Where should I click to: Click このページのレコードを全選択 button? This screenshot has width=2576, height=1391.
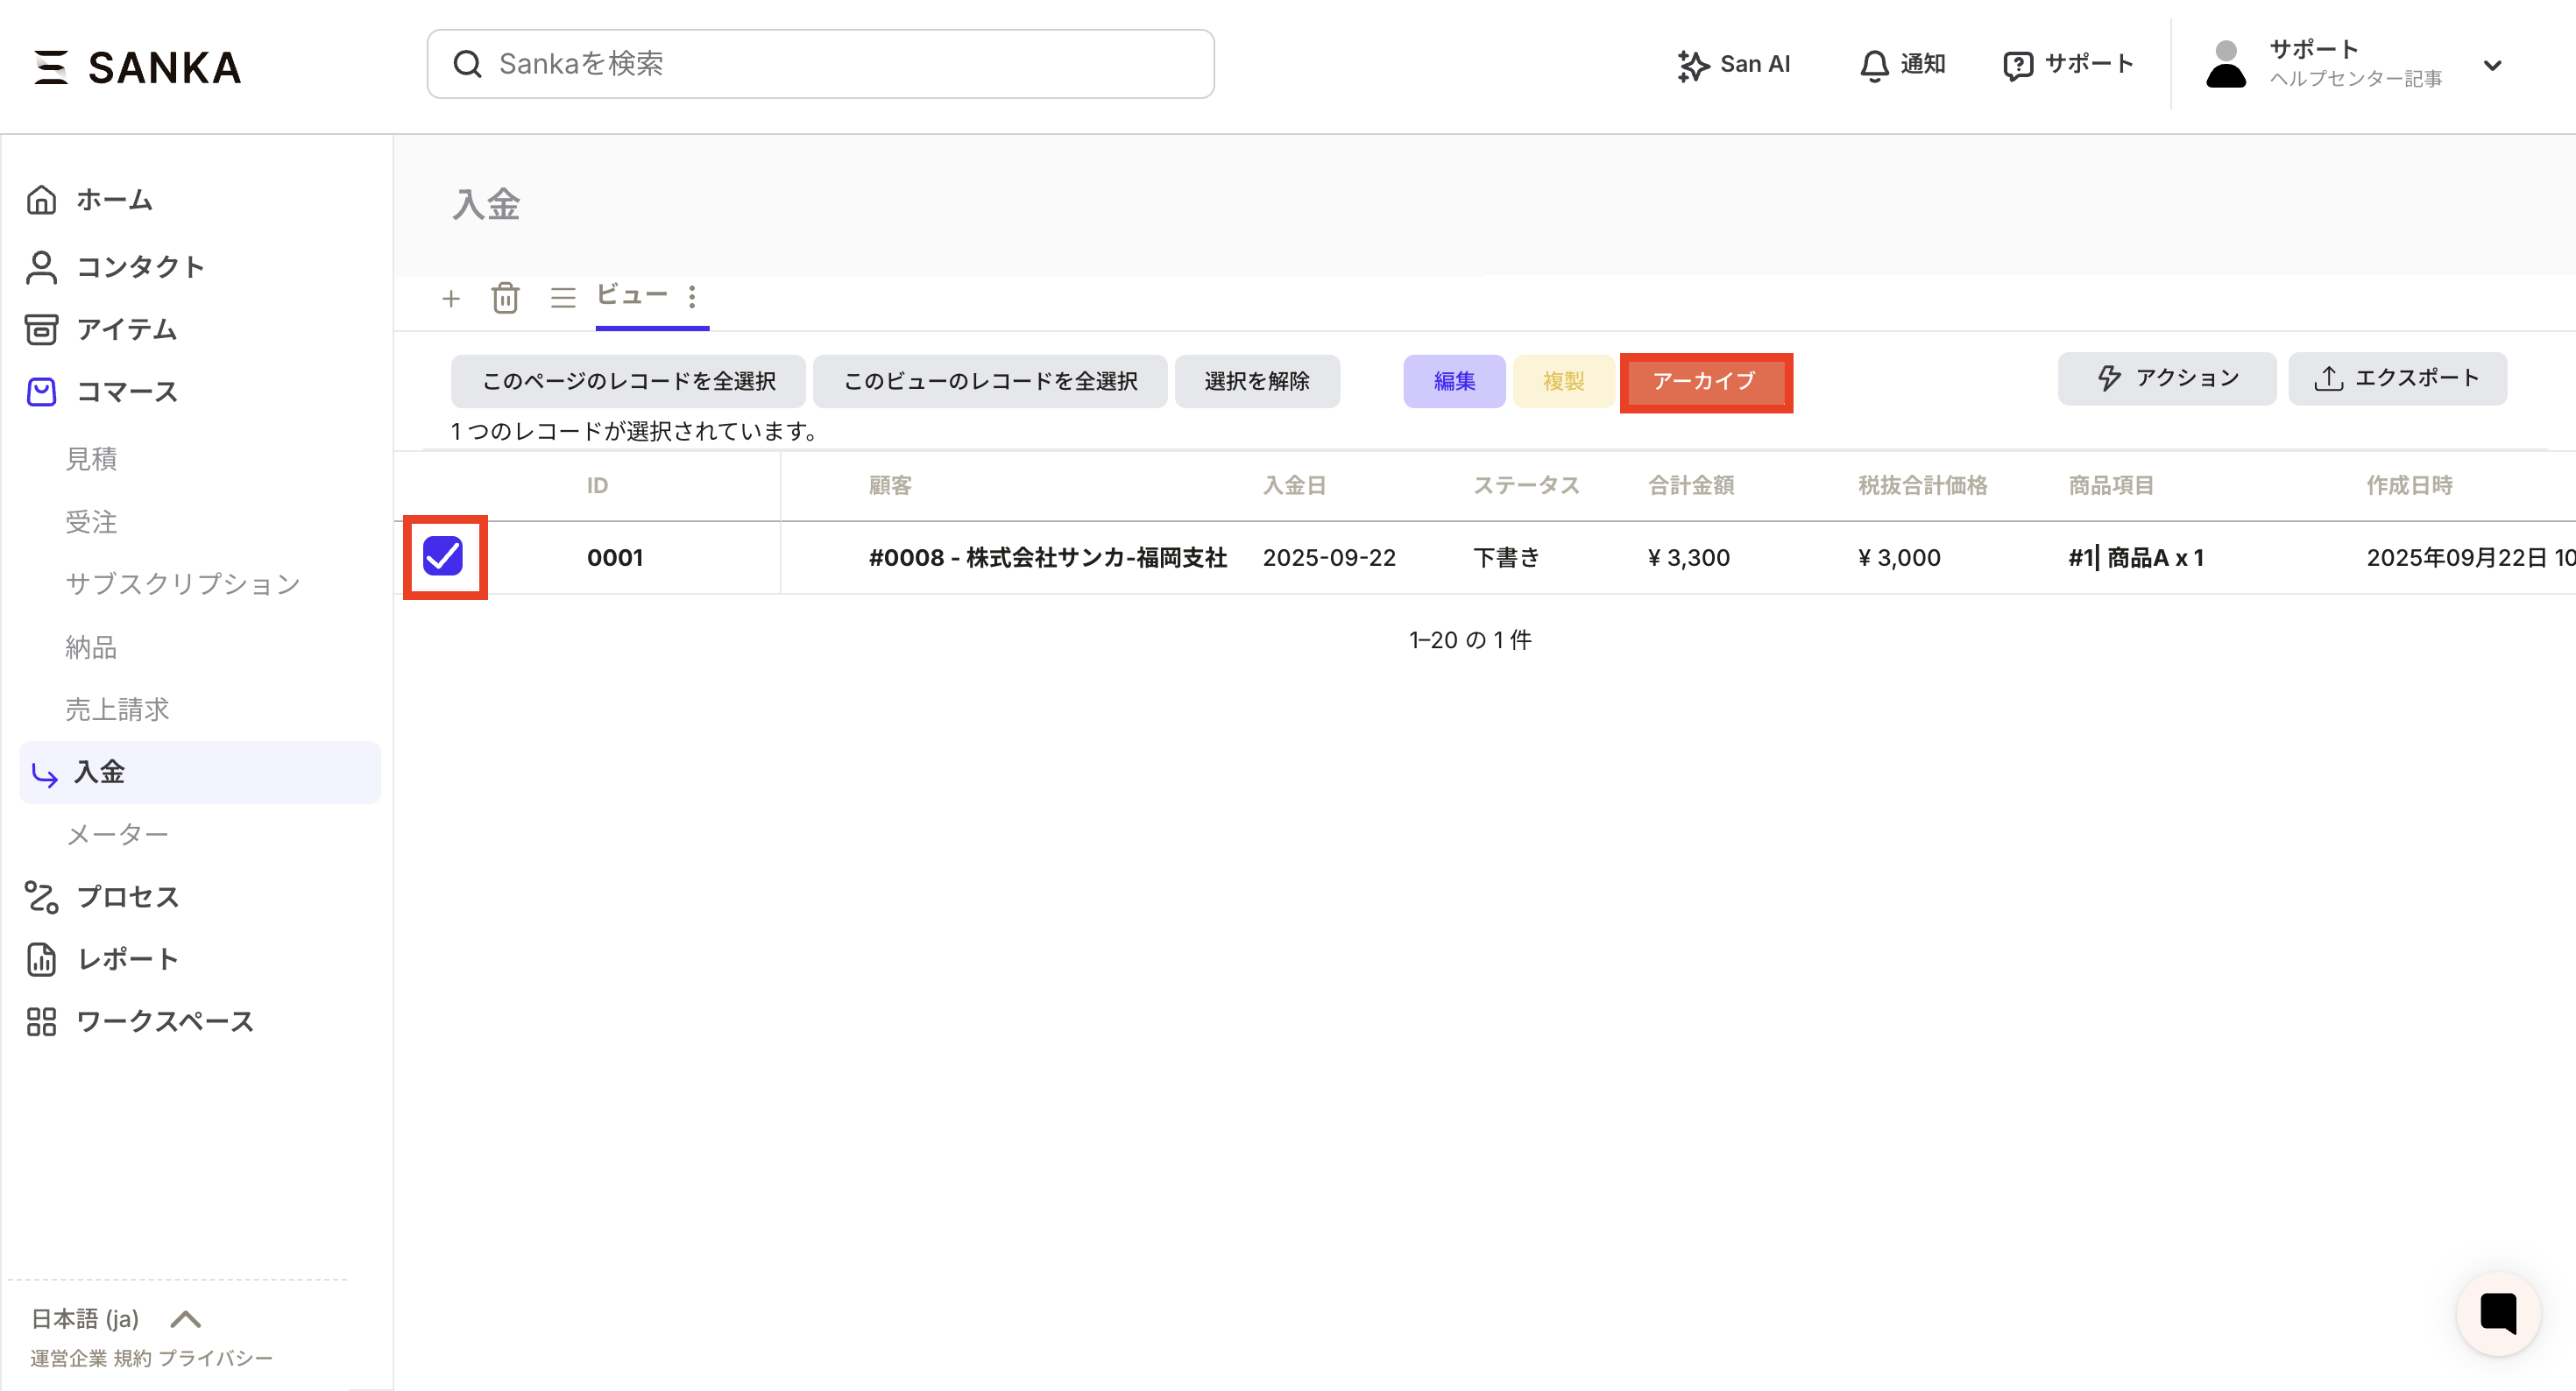[x=628, y=381]
